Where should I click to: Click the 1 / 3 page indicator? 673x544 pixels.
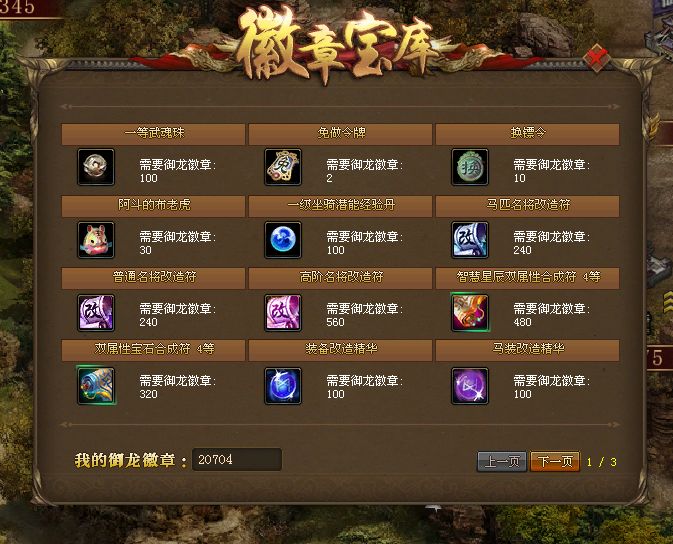[602, 462]
